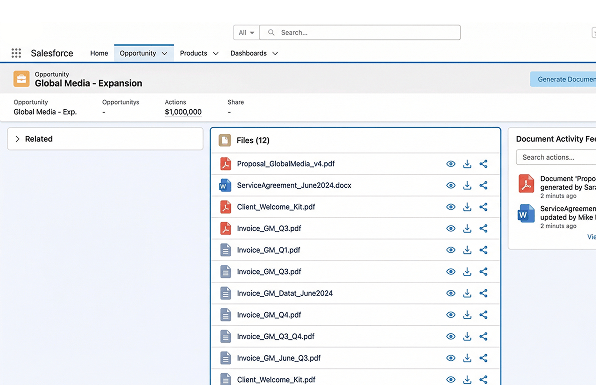Expand the Dashboards tab chevron menu
This screenshot has height=385, width=596.
click(x=275, y=54)
